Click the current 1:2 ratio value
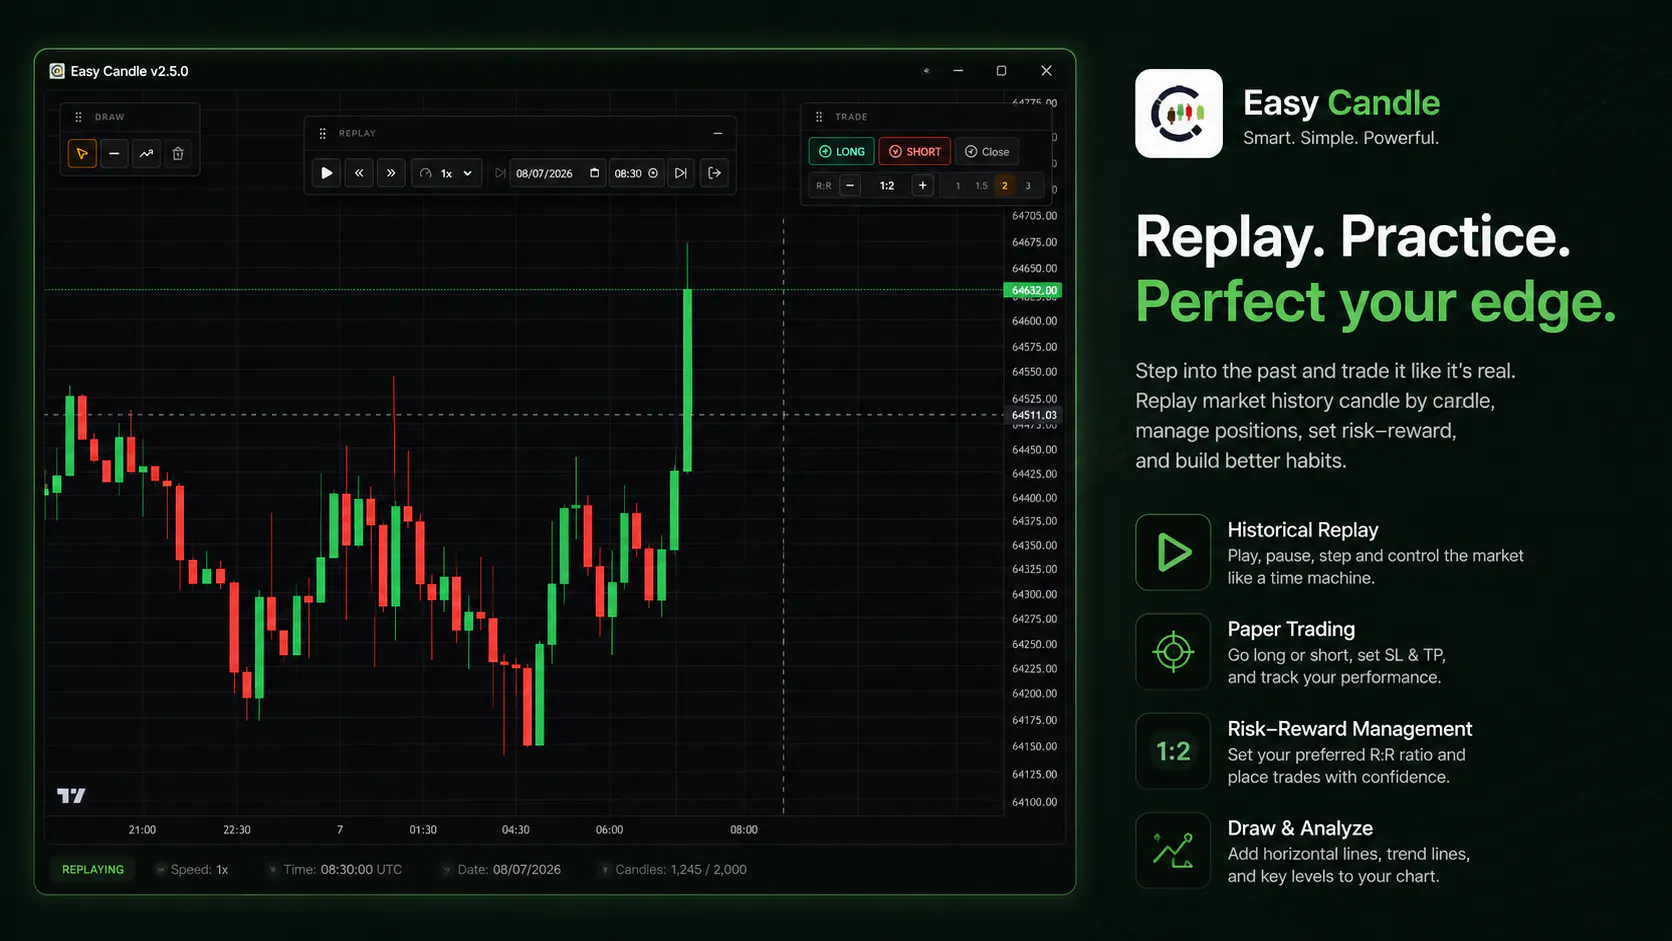1672x941 pixels. coord(887,185)
